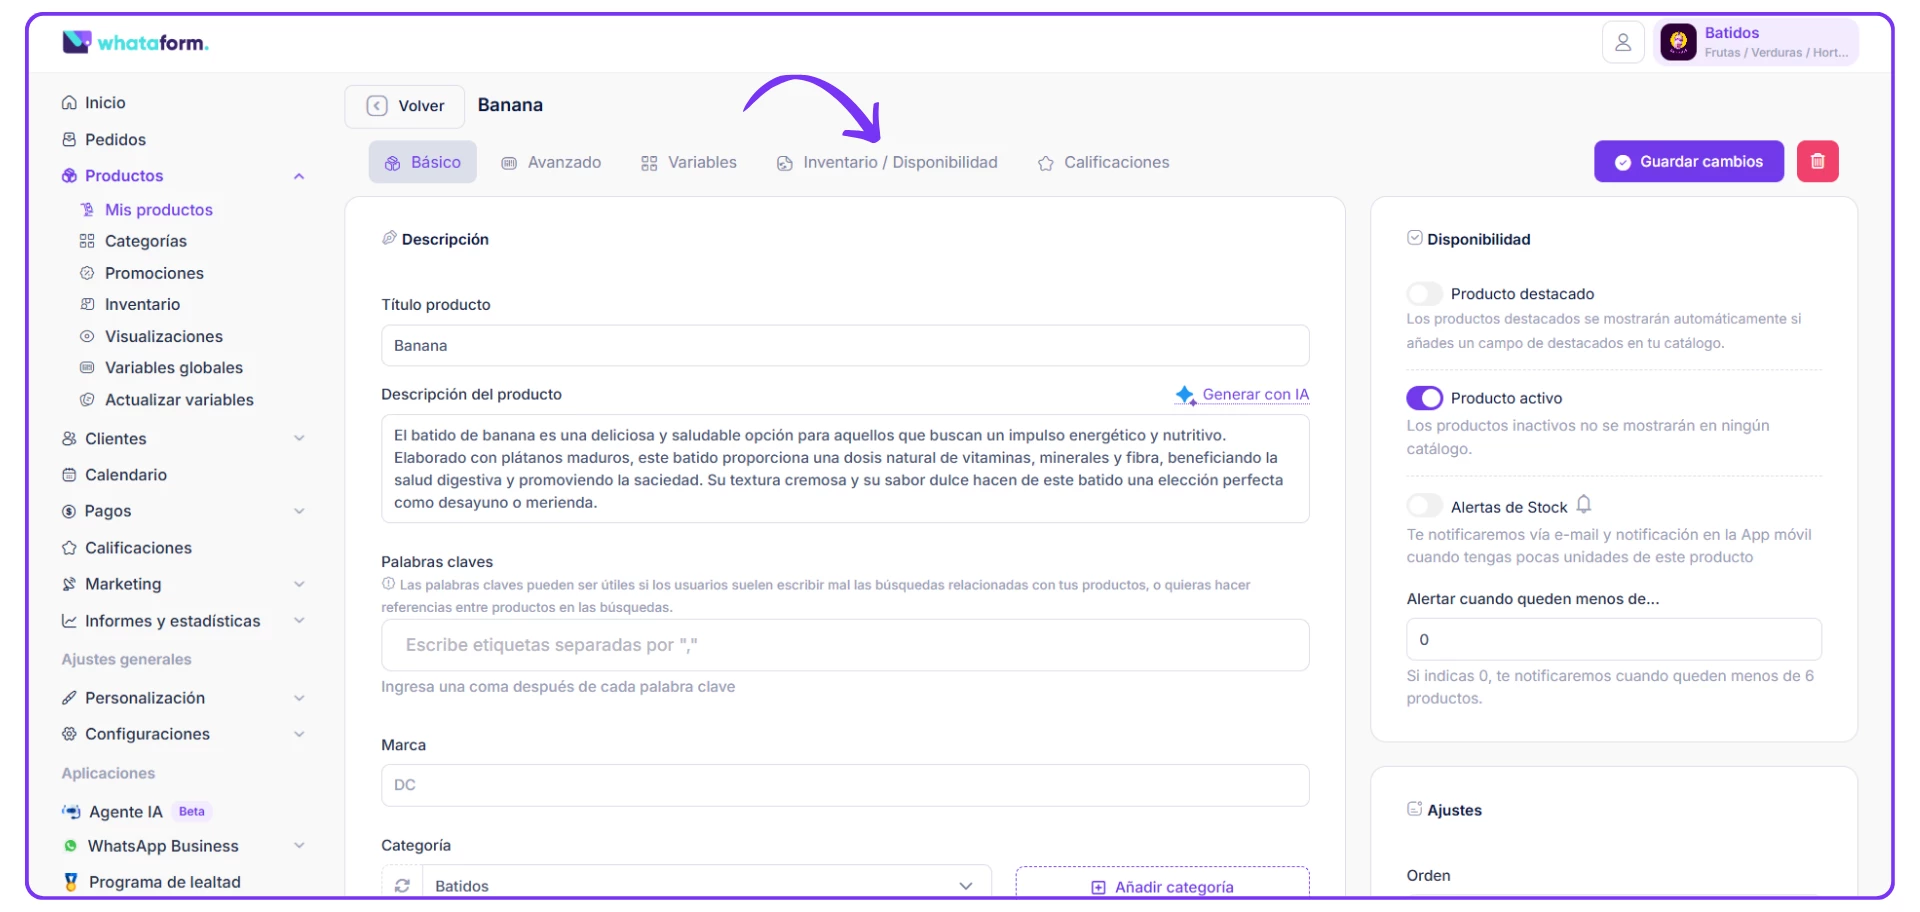The width and height of the screenshot is (1920, 912).
Task: Click the refresh icon beside Categoría dropdown
Action: point(402,885)
